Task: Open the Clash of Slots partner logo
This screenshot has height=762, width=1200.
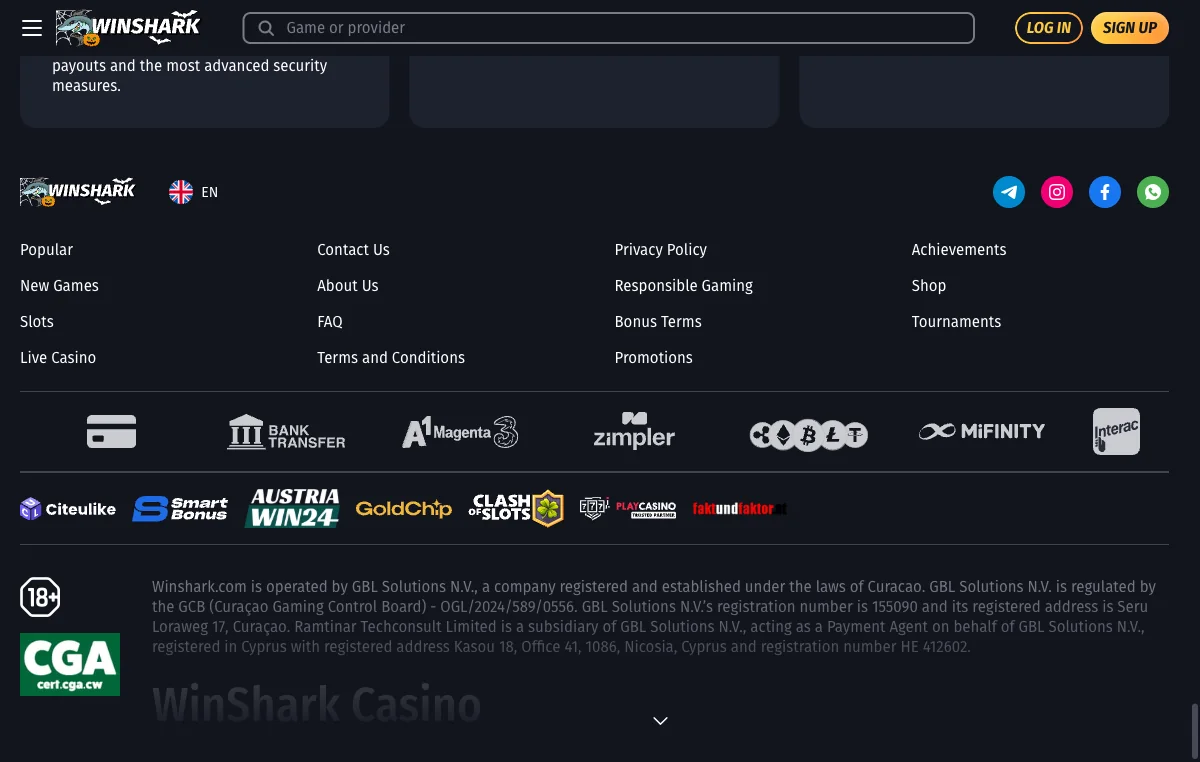Action: pos(516,508)
